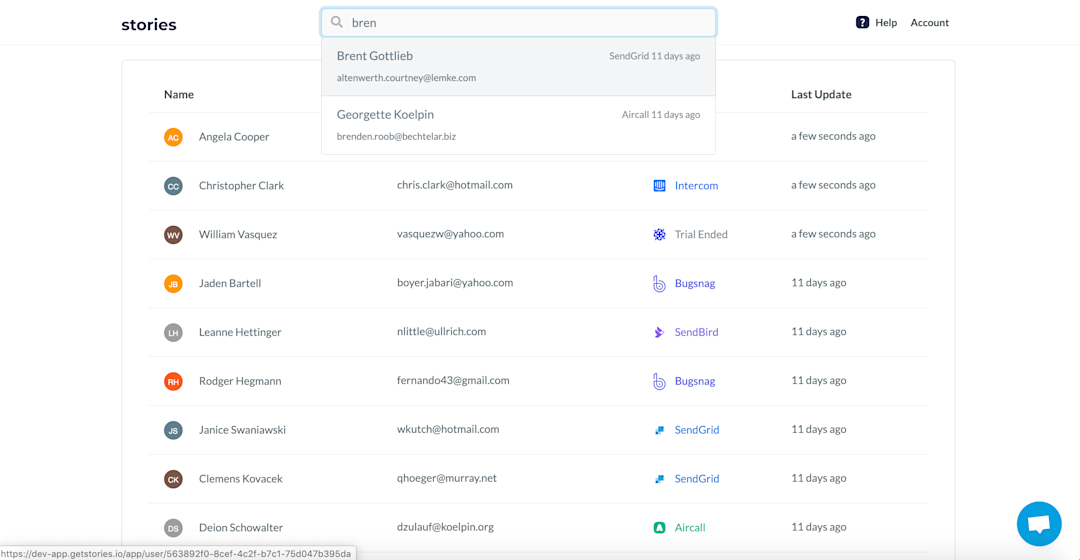Open Christopher Clark's user row
This screenshot has height=560, width=1080.
point(538,185)
